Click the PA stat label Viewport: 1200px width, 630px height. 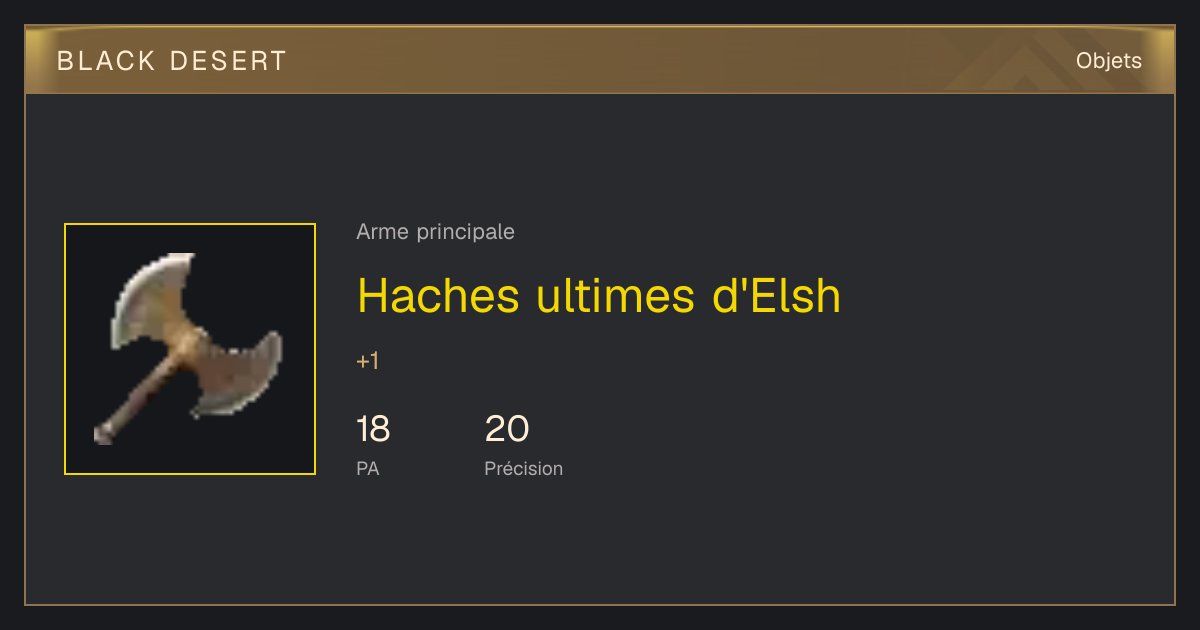point(368,468)
